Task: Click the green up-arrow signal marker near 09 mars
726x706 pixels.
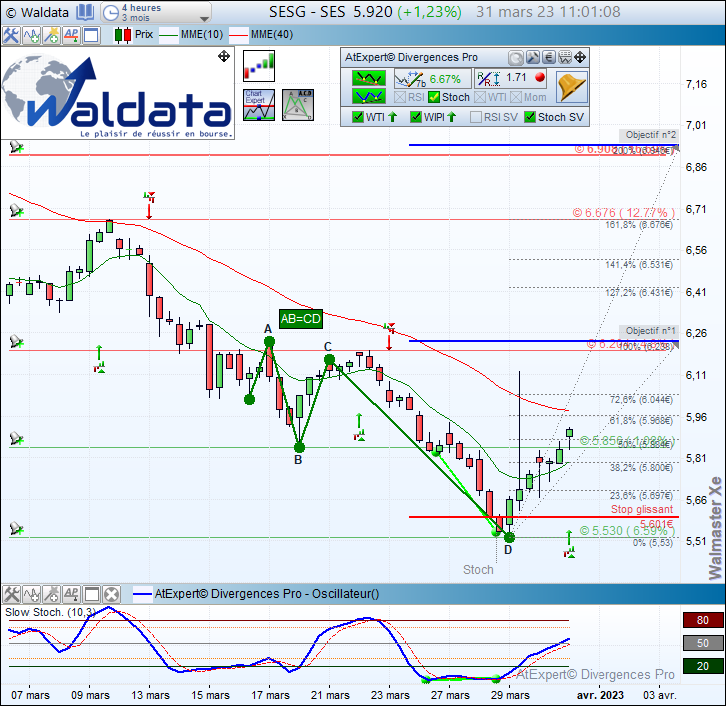Action: (99, 359)
